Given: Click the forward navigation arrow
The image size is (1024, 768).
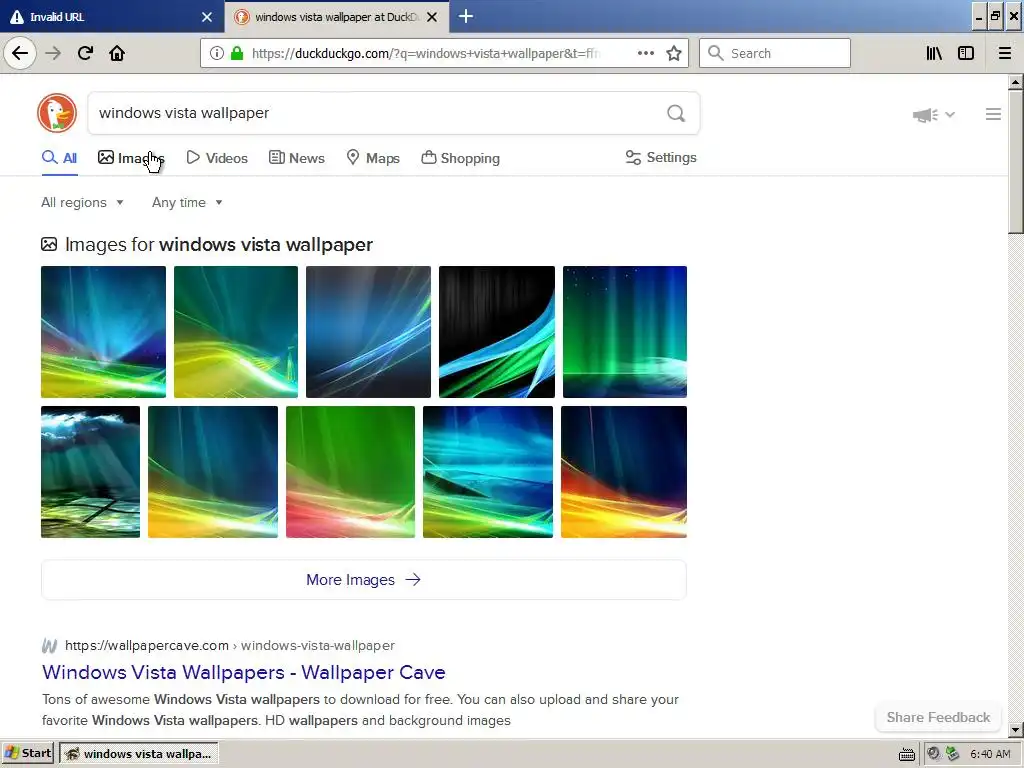Looking at the screenshot, I should pyautogui.click(x=53, y=53).
